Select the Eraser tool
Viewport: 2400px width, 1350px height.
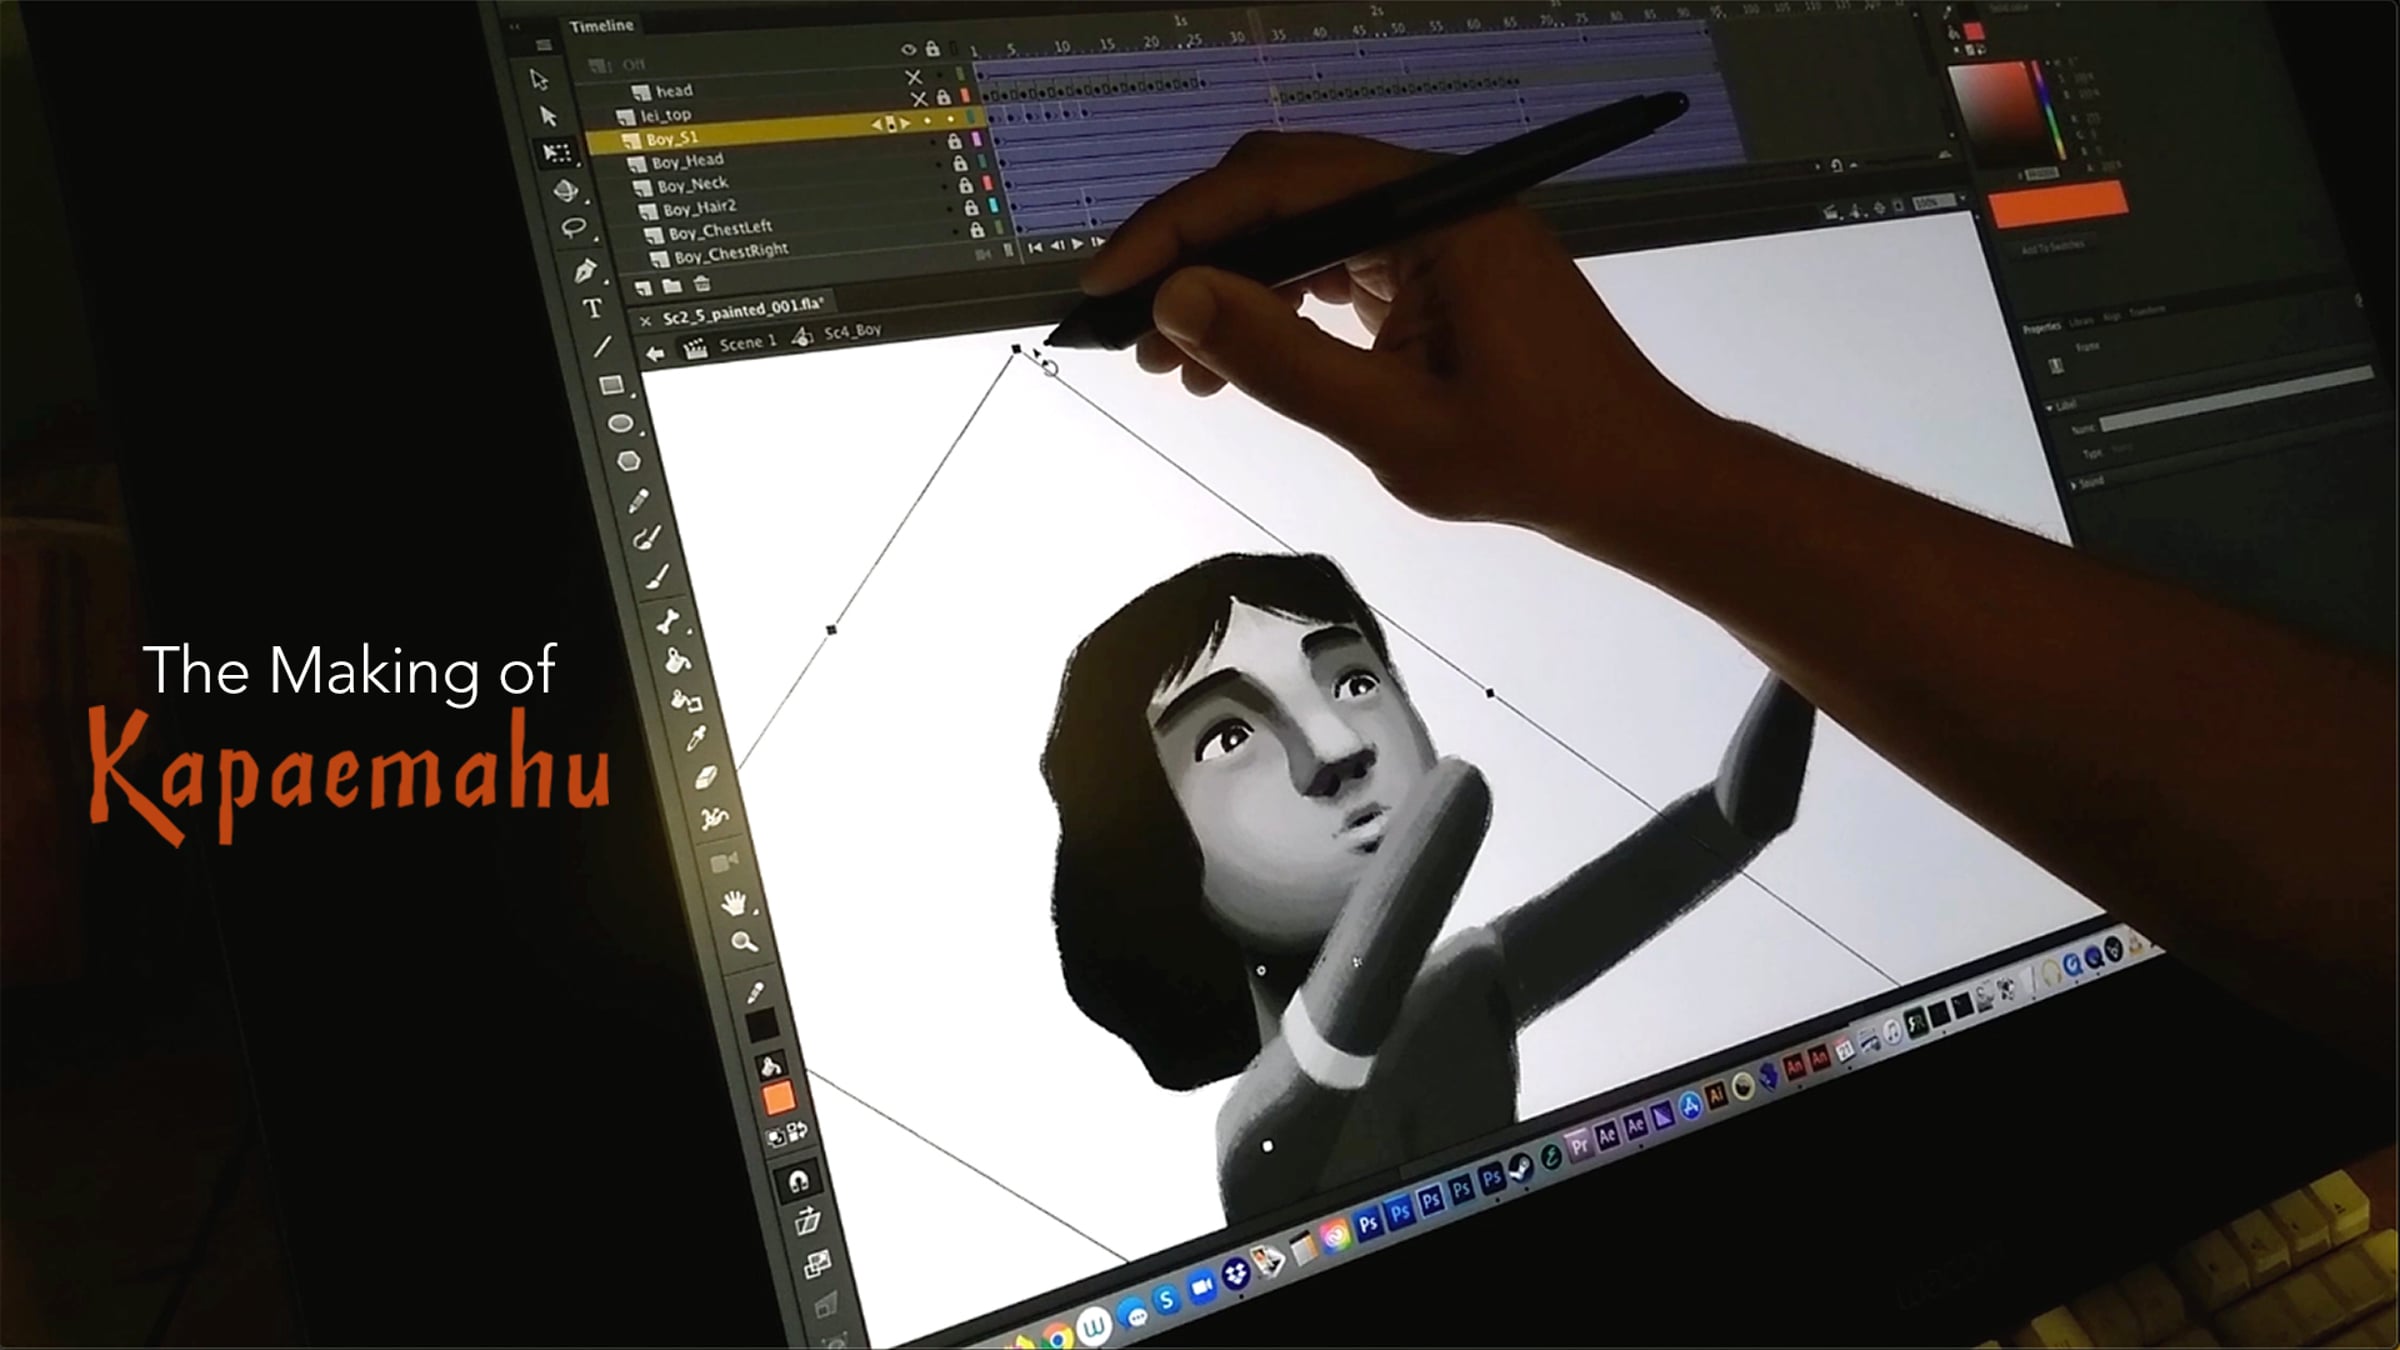[x=706, y=778]
